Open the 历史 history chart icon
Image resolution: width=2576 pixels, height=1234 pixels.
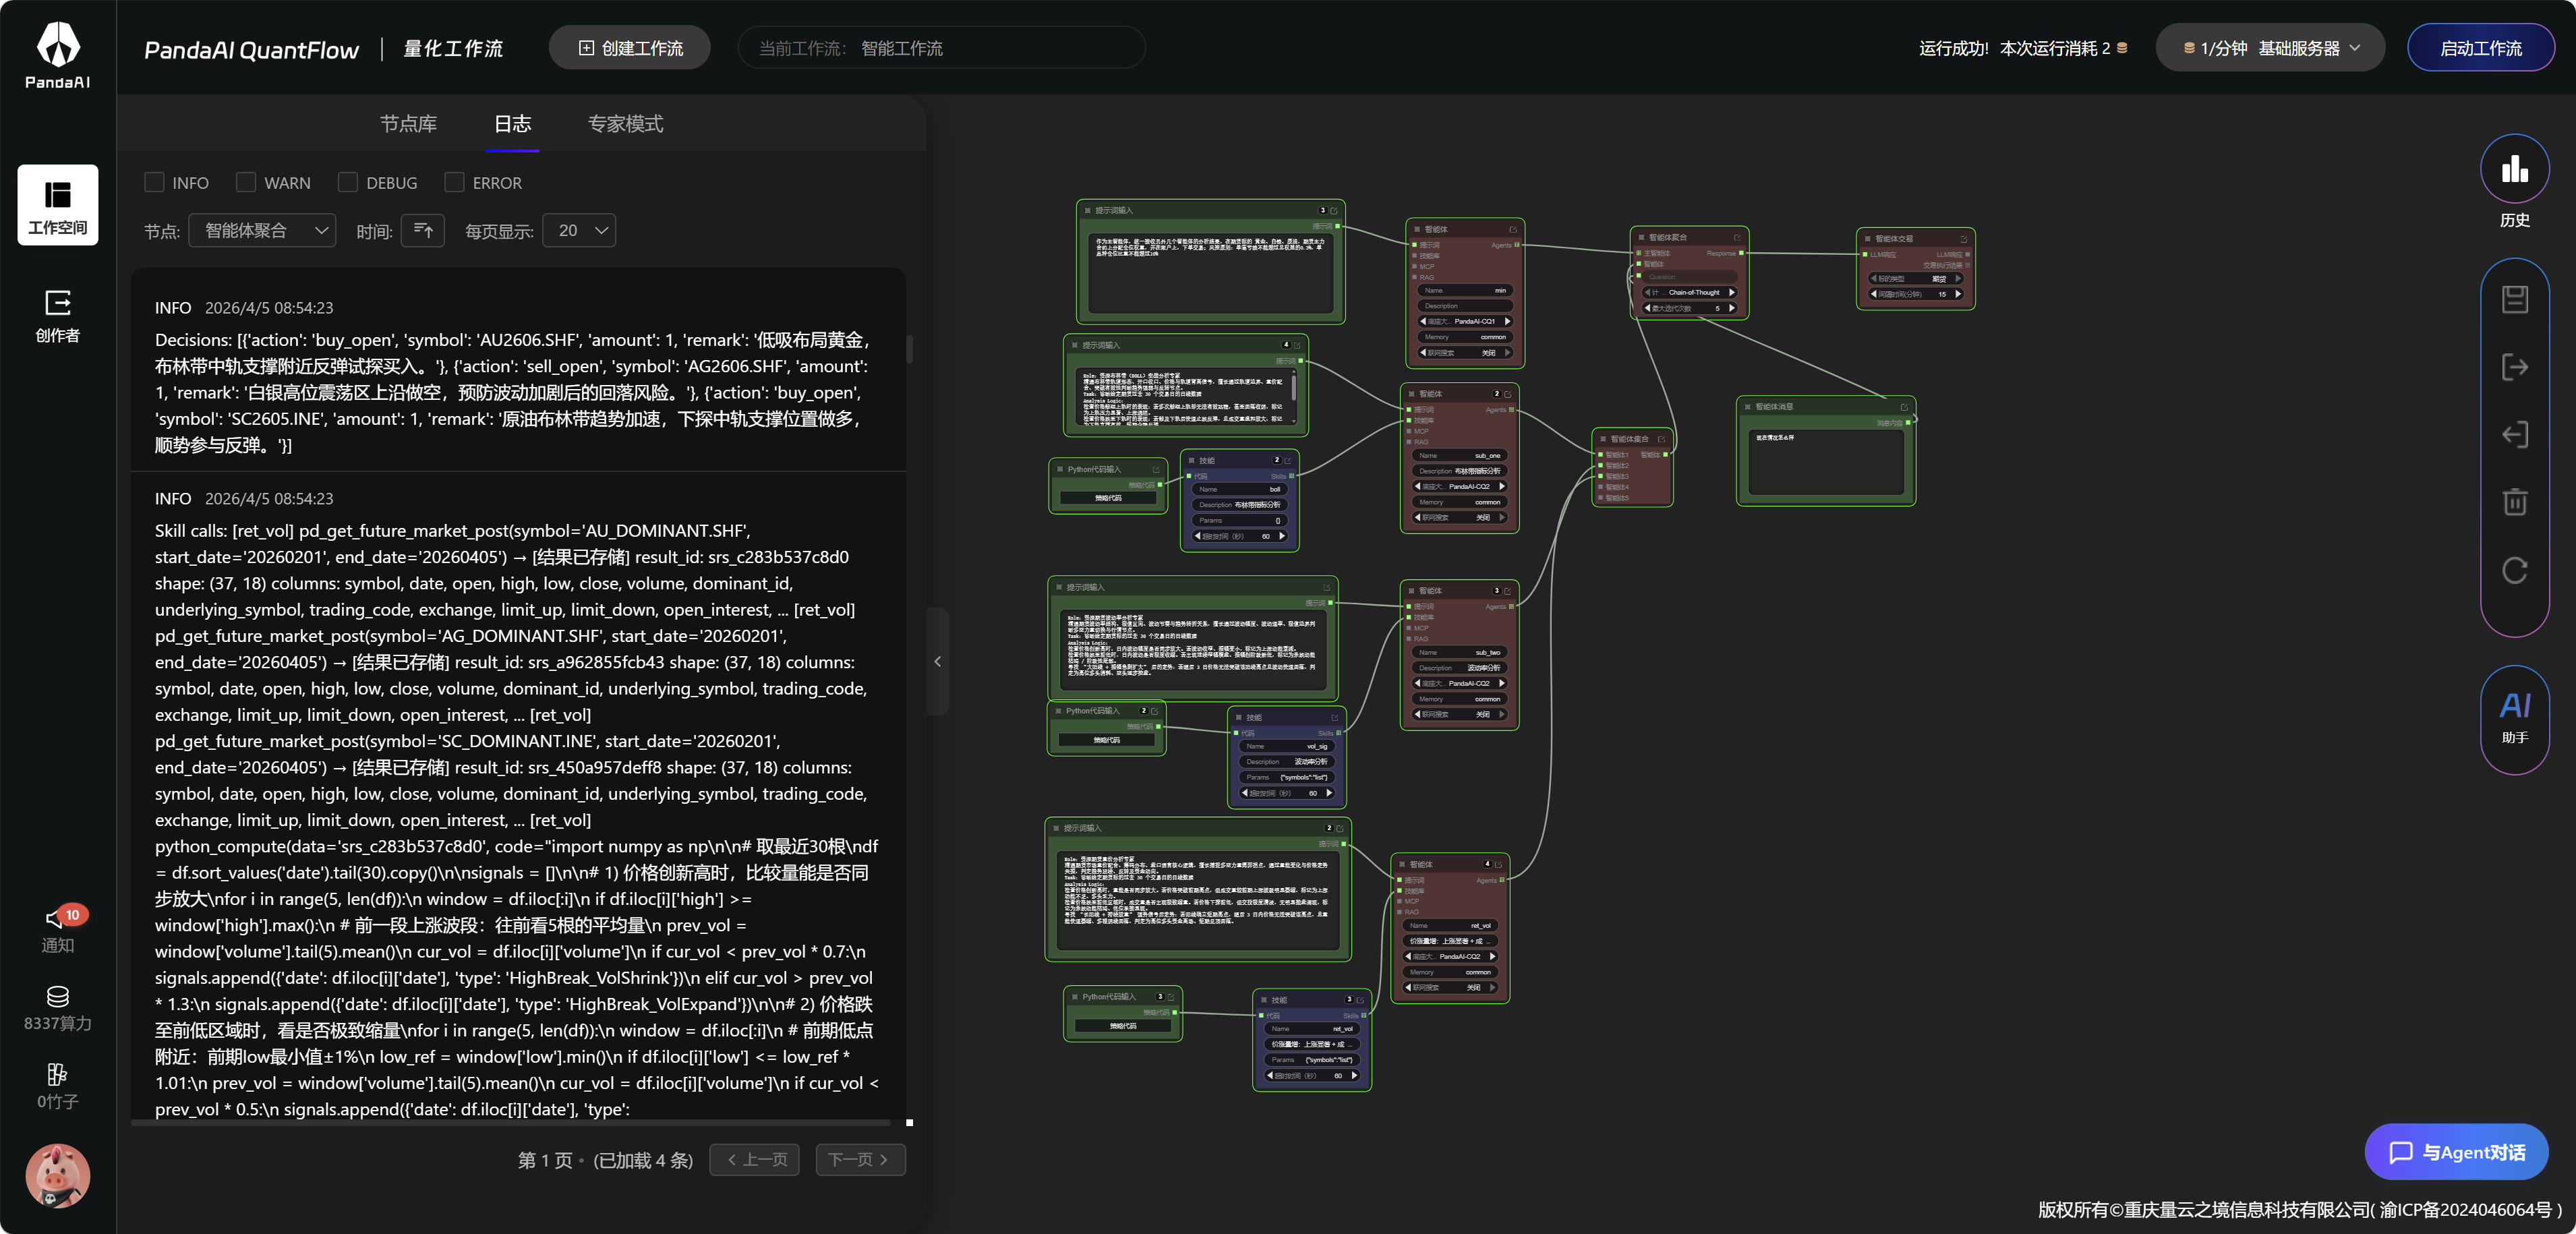coord(2513,169)
